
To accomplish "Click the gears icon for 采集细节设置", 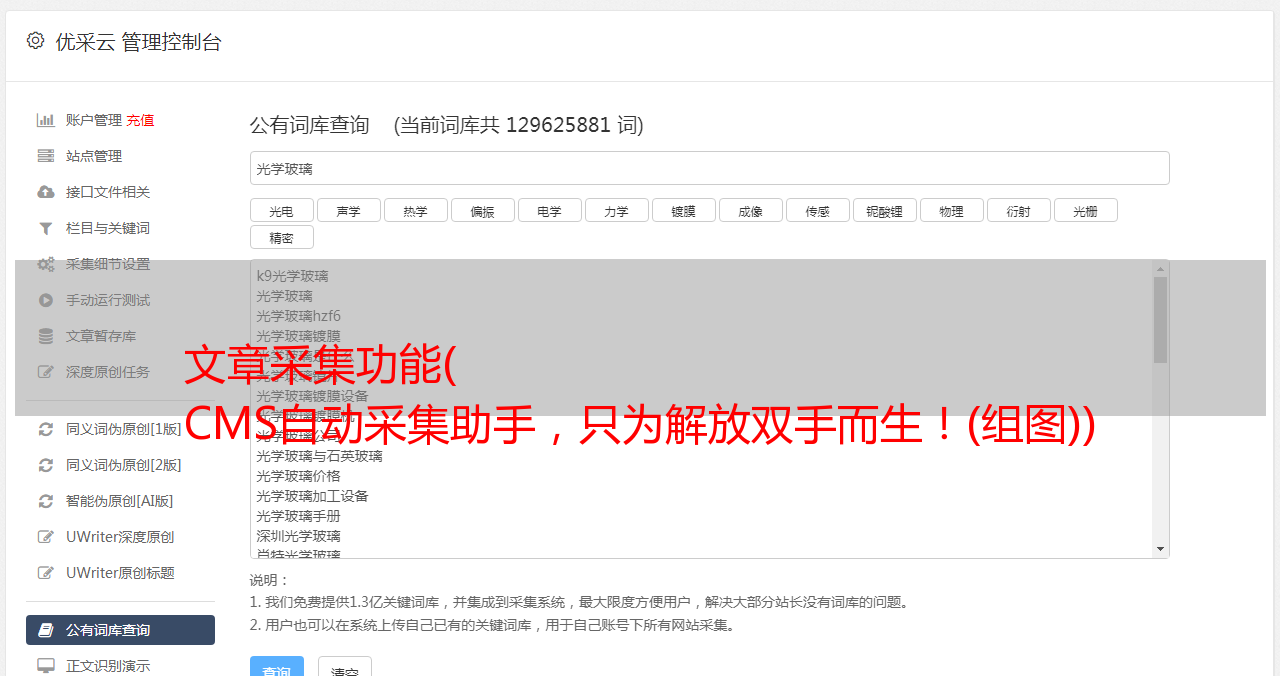I will coord(45,264).
